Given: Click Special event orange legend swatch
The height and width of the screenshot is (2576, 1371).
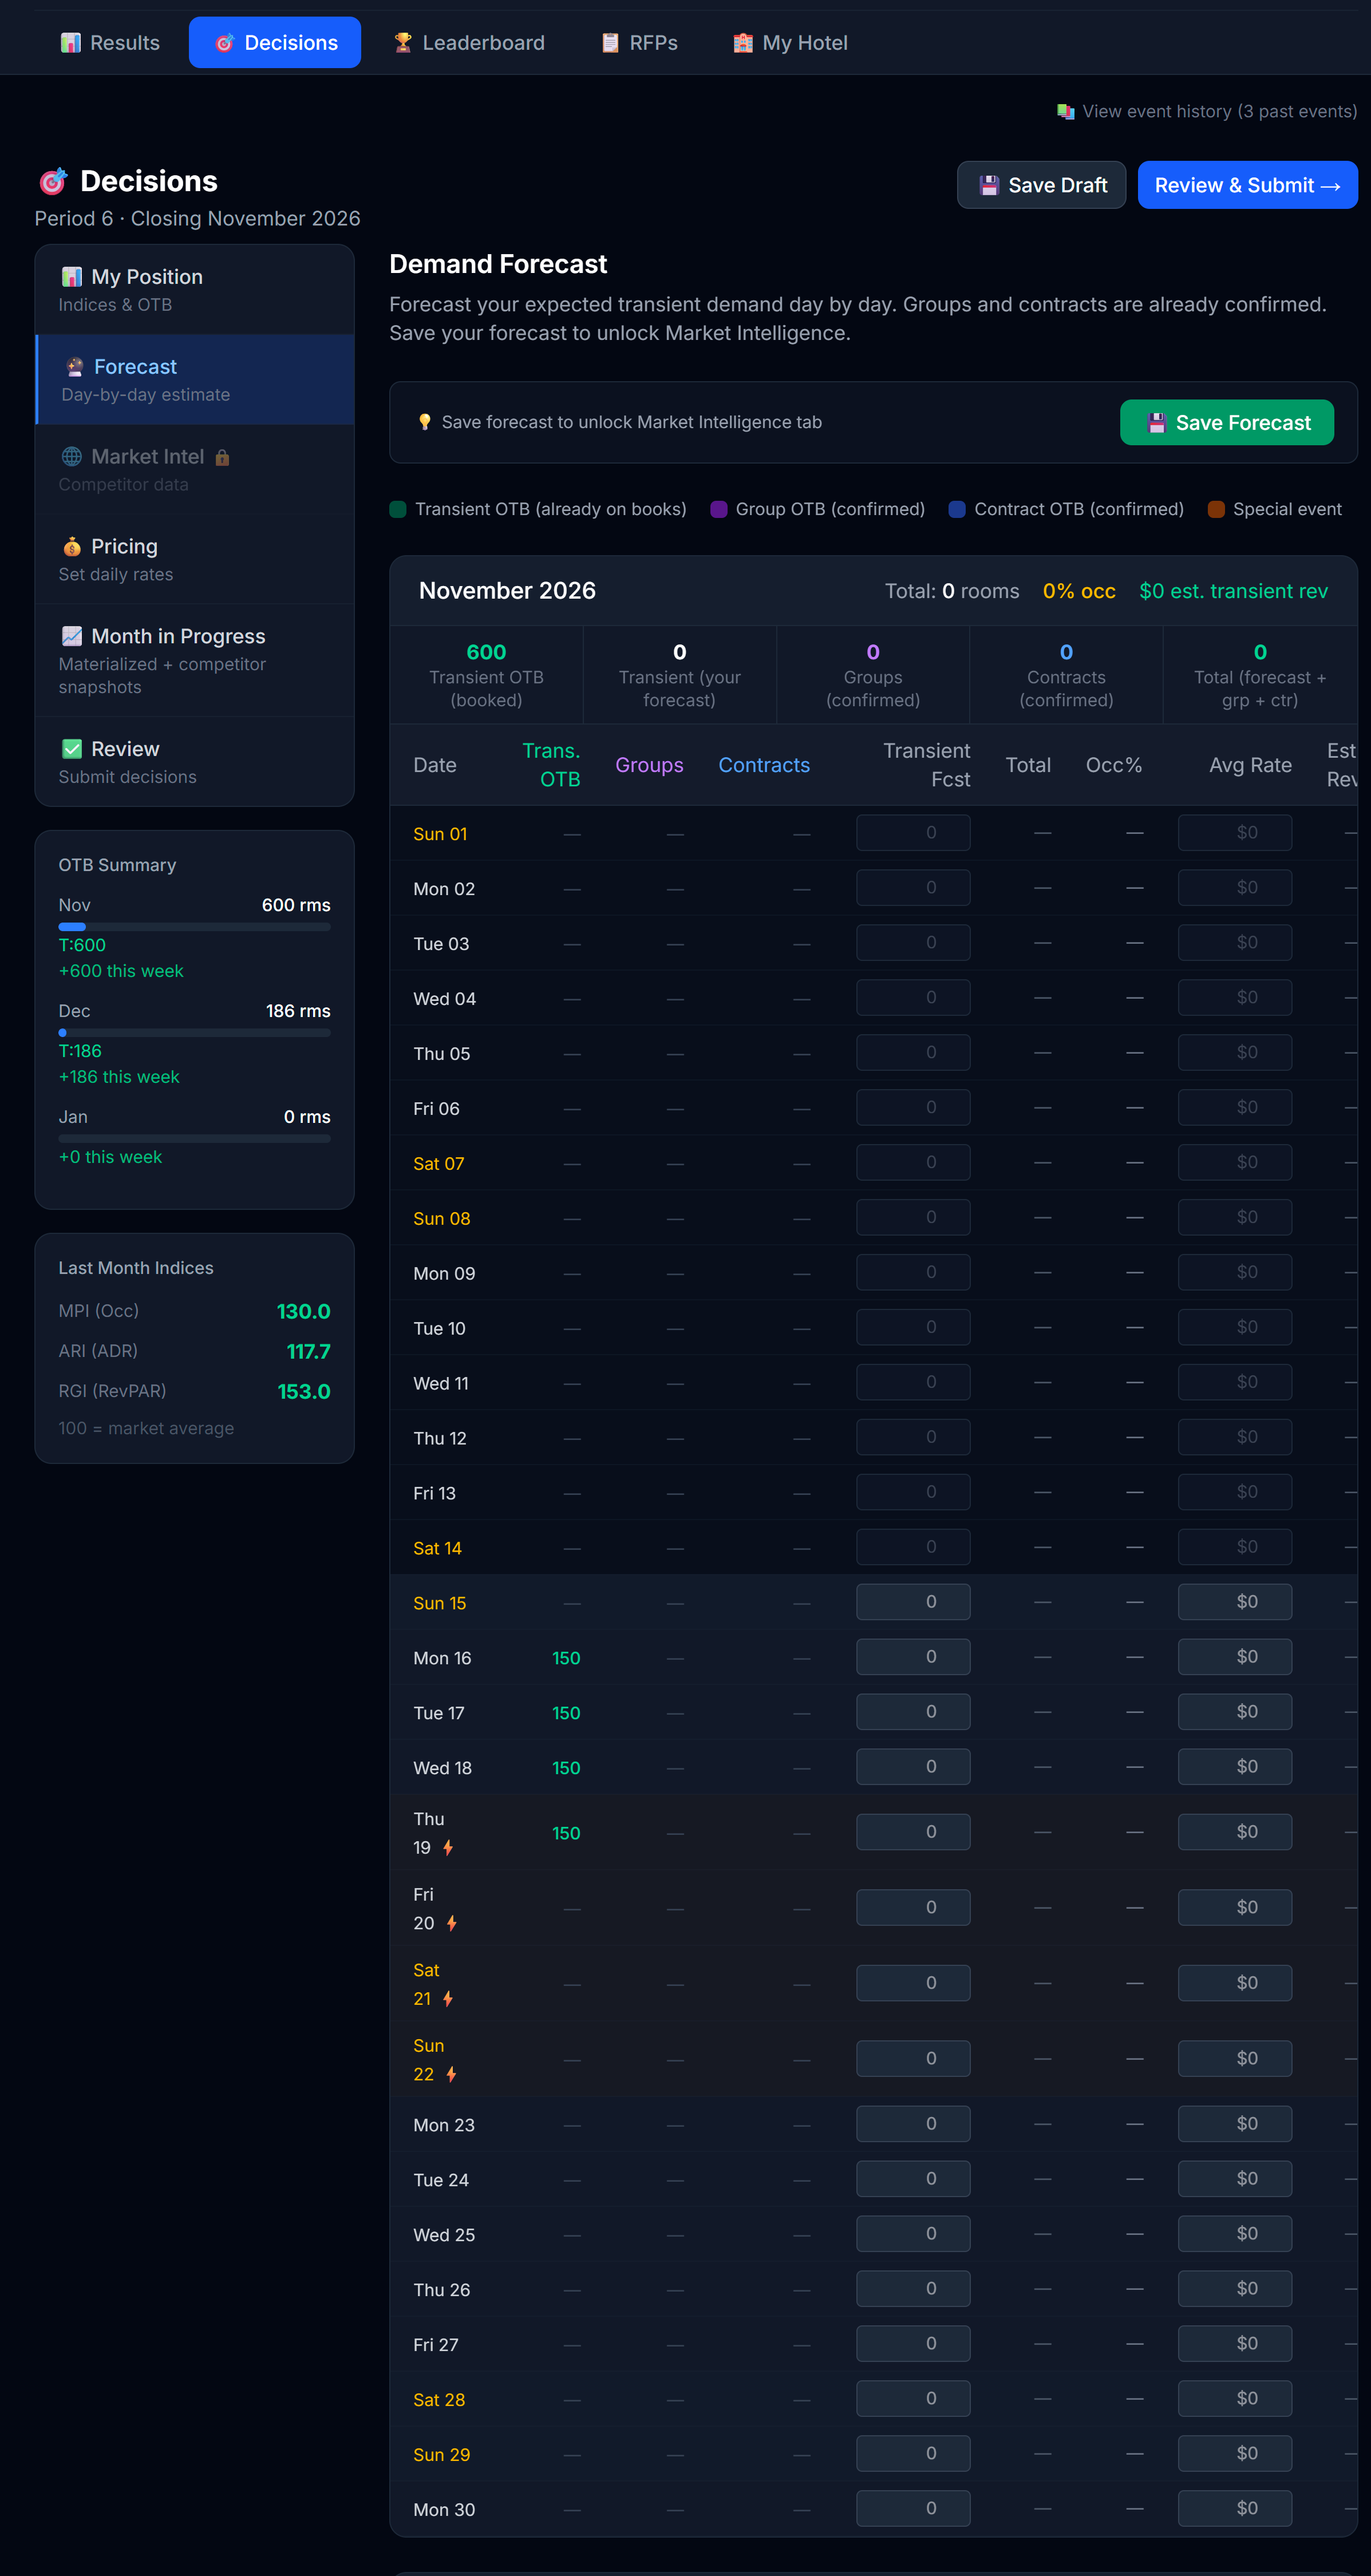Looking at the screenshot, I should tap(1216, 509).
